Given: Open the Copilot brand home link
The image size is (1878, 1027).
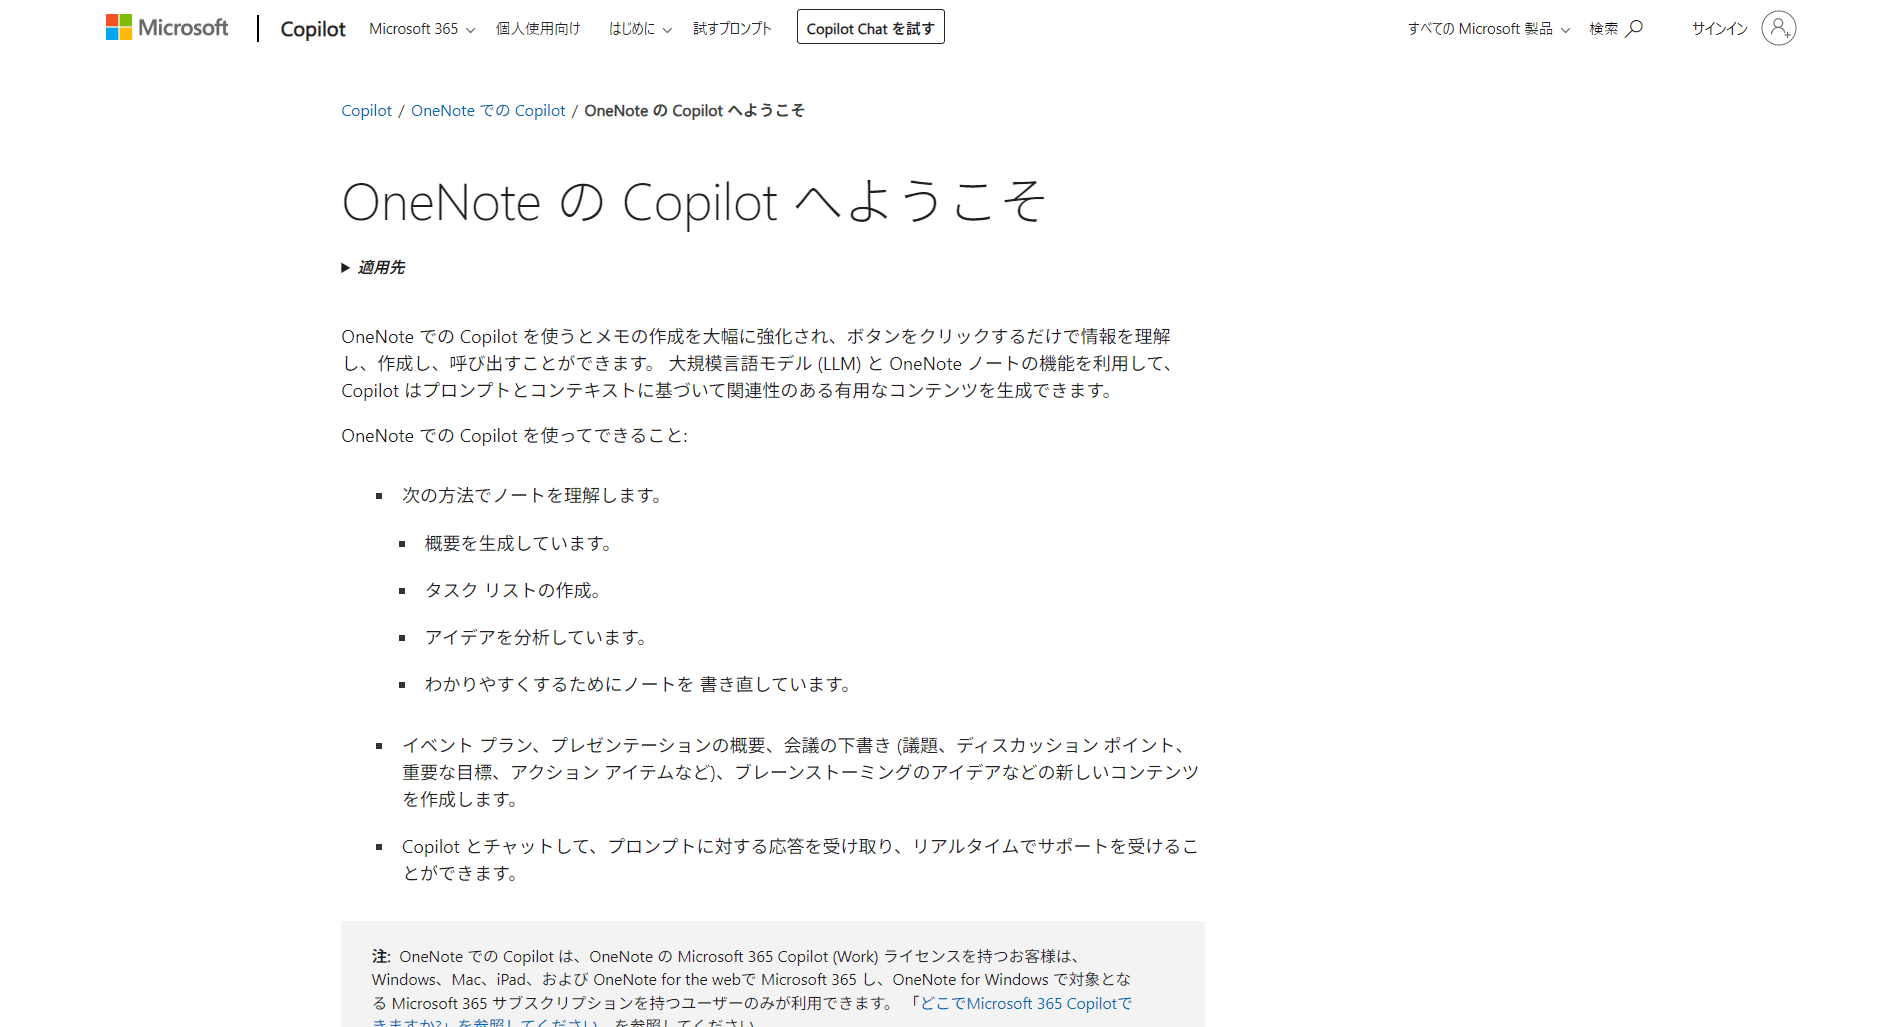Looking at the screenshot, I should tap(312, 29).
